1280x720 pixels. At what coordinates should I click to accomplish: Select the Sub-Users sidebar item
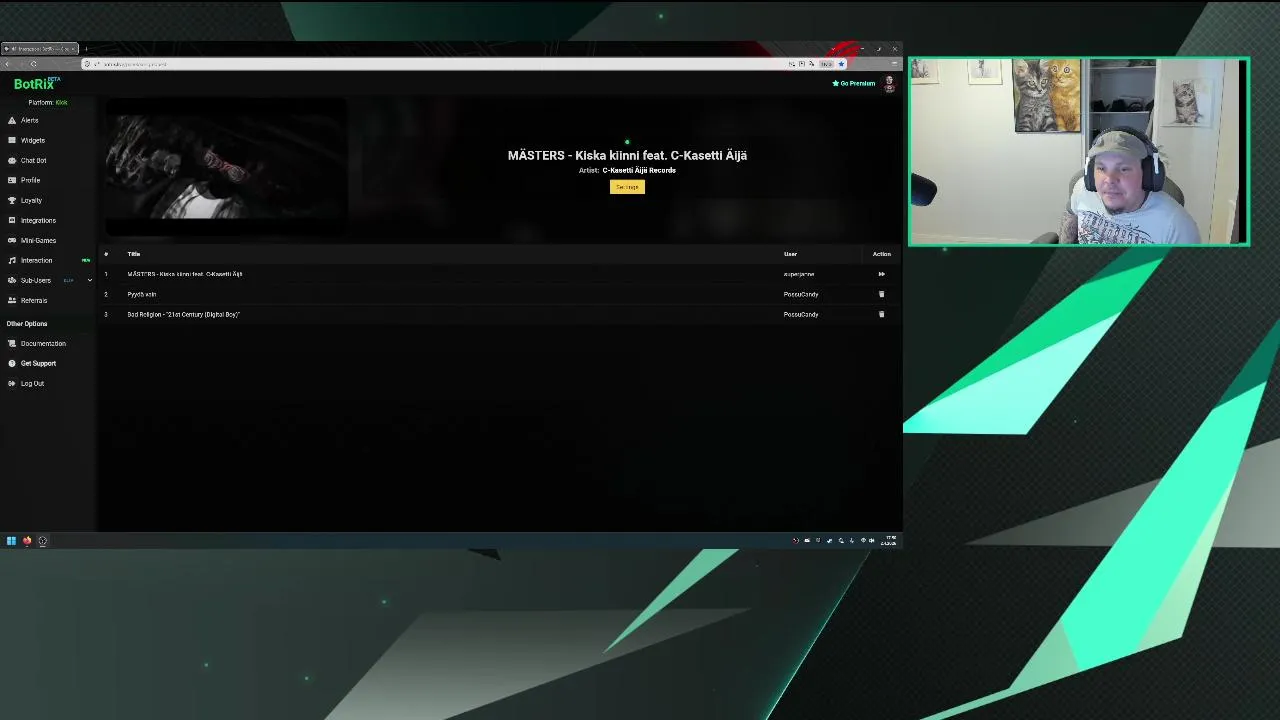(x=36, y=280)
